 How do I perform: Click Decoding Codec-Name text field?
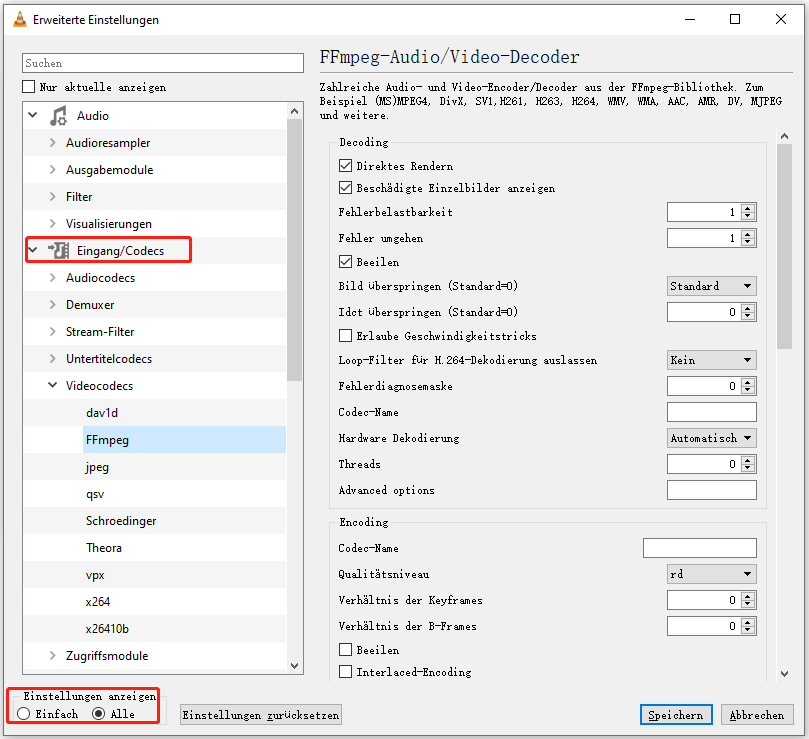tap(711, 412)
